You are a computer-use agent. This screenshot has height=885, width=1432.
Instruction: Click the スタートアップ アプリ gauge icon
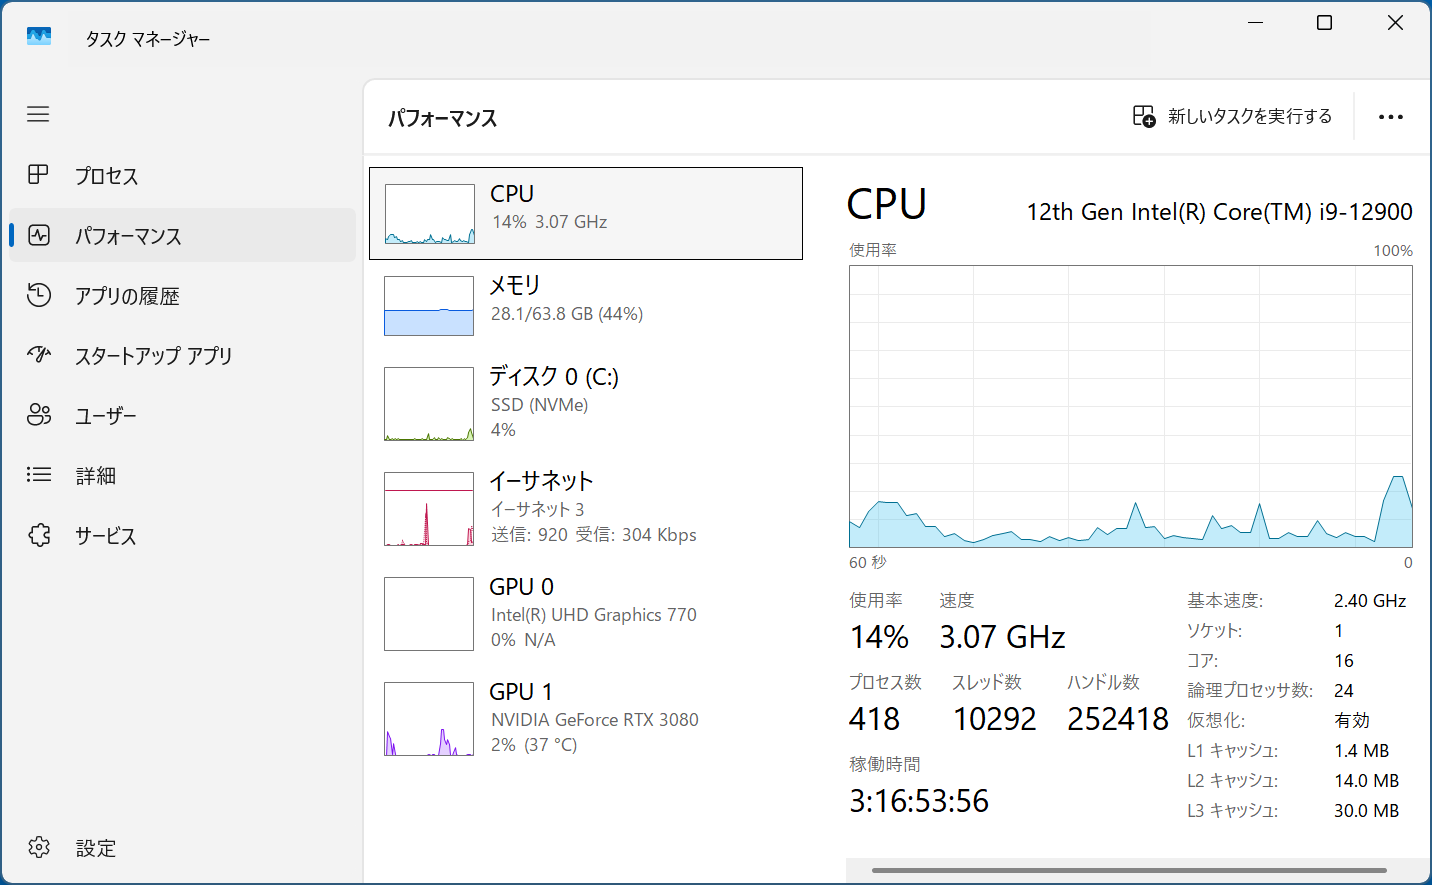[x=38, y=355]
